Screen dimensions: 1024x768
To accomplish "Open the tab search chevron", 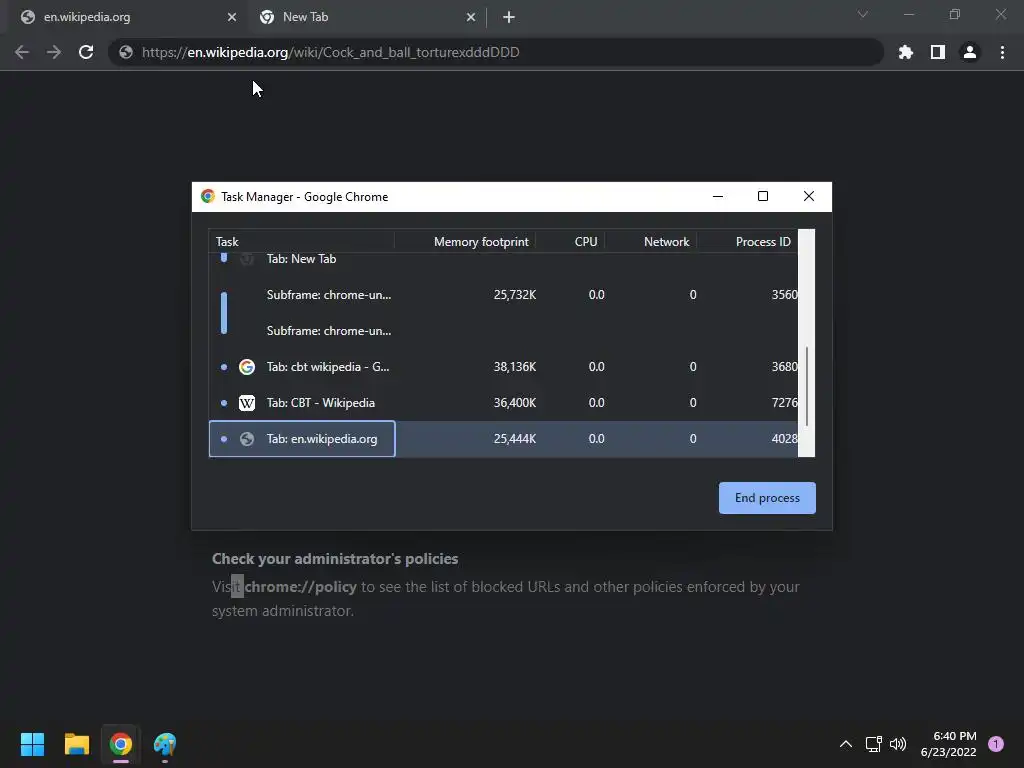I will coord(863,14).
